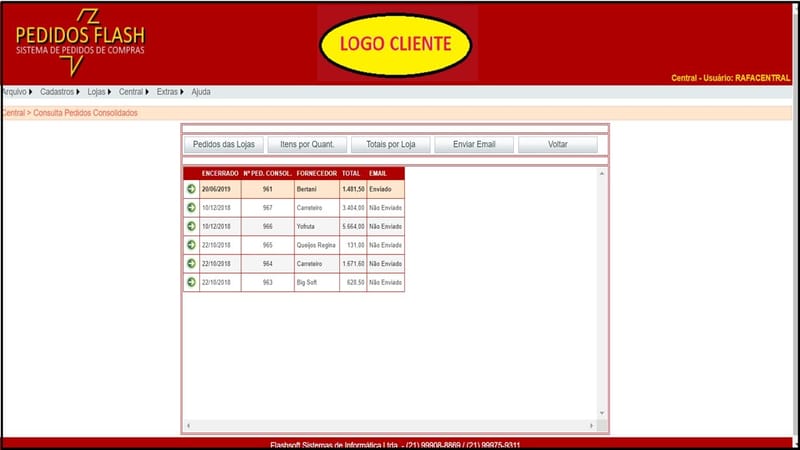Select Ajuda in the menu bar
The image size is (800, 450).
click(x=201, y=92)
